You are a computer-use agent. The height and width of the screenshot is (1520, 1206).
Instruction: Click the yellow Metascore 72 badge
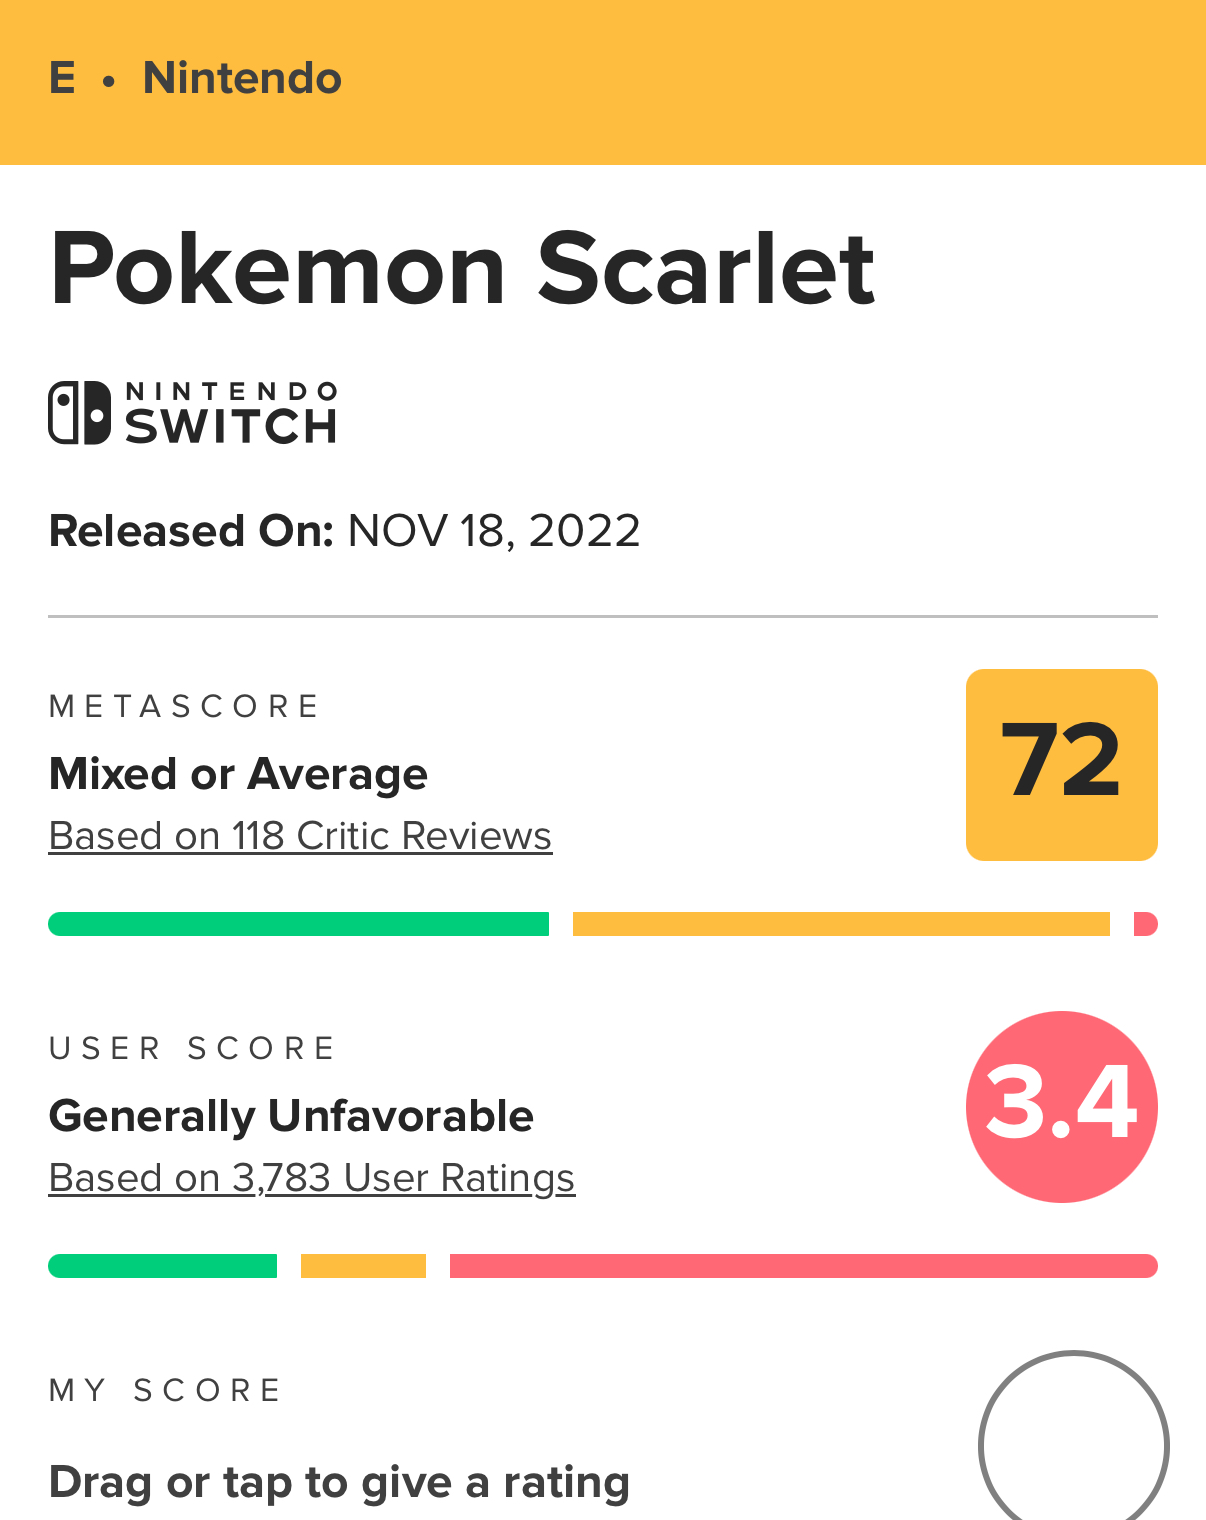click(1061, 764)
